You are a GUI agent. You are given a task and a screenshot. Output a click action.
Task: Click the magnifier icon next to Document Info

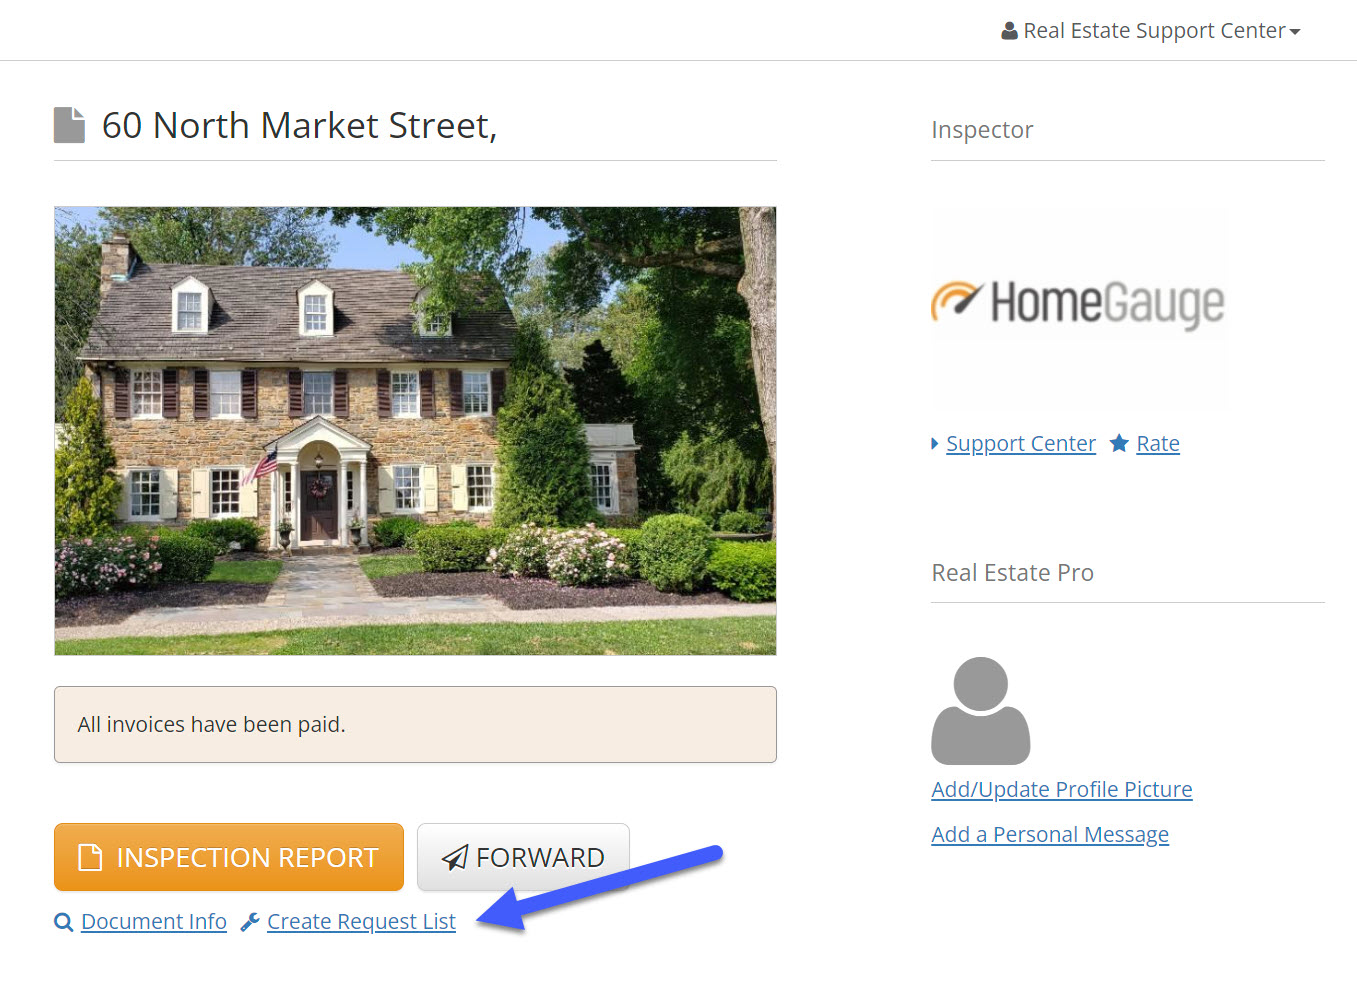tap(64, 922)
